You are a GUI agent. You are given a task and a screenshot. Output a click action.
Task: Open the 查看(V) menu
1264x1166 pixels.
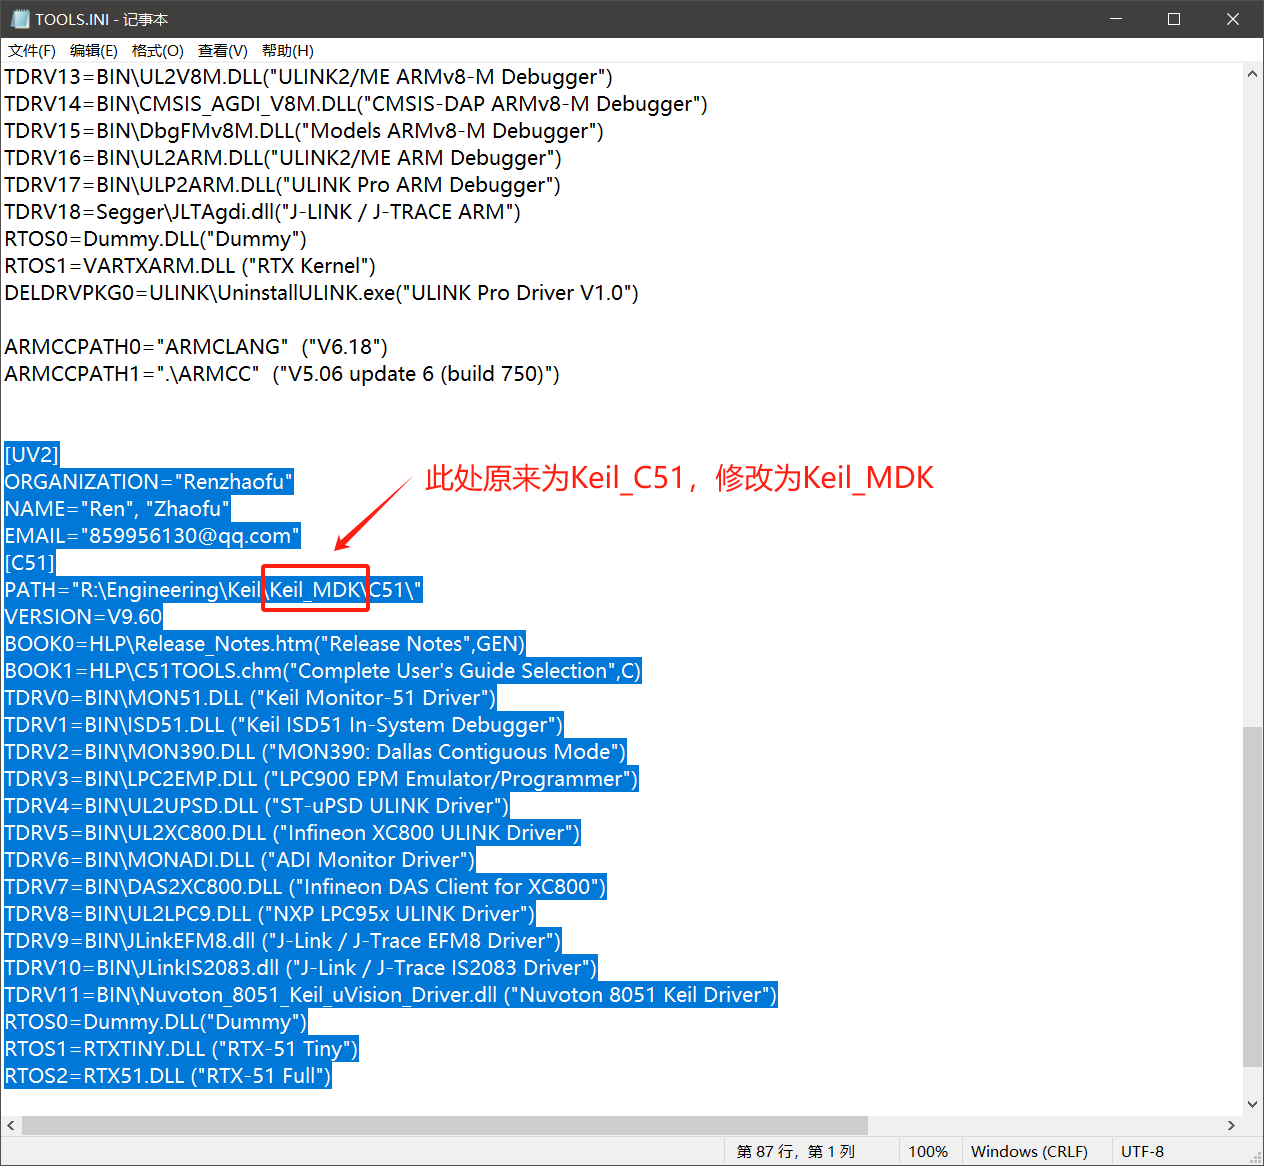point(223,51)
